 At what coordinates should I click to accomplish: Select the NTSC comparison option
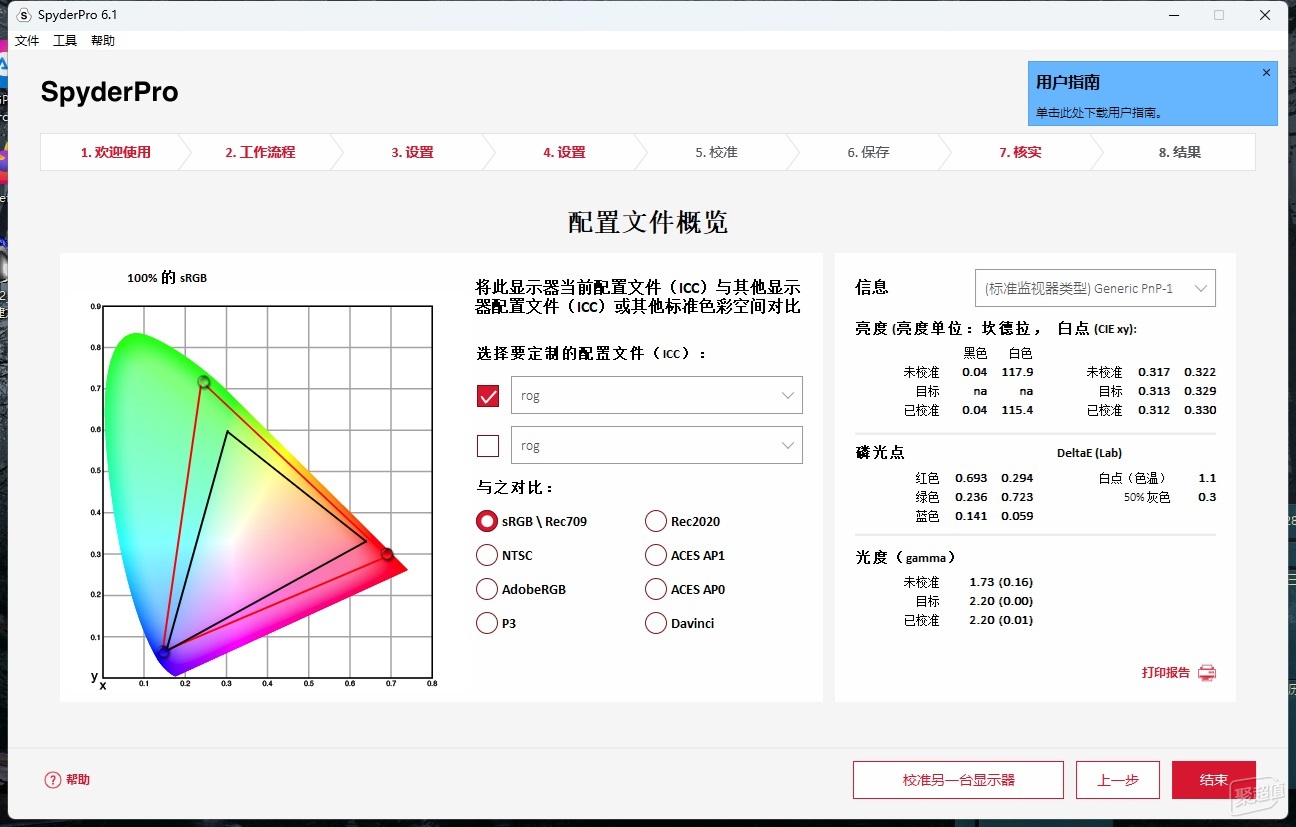(487, 555)
